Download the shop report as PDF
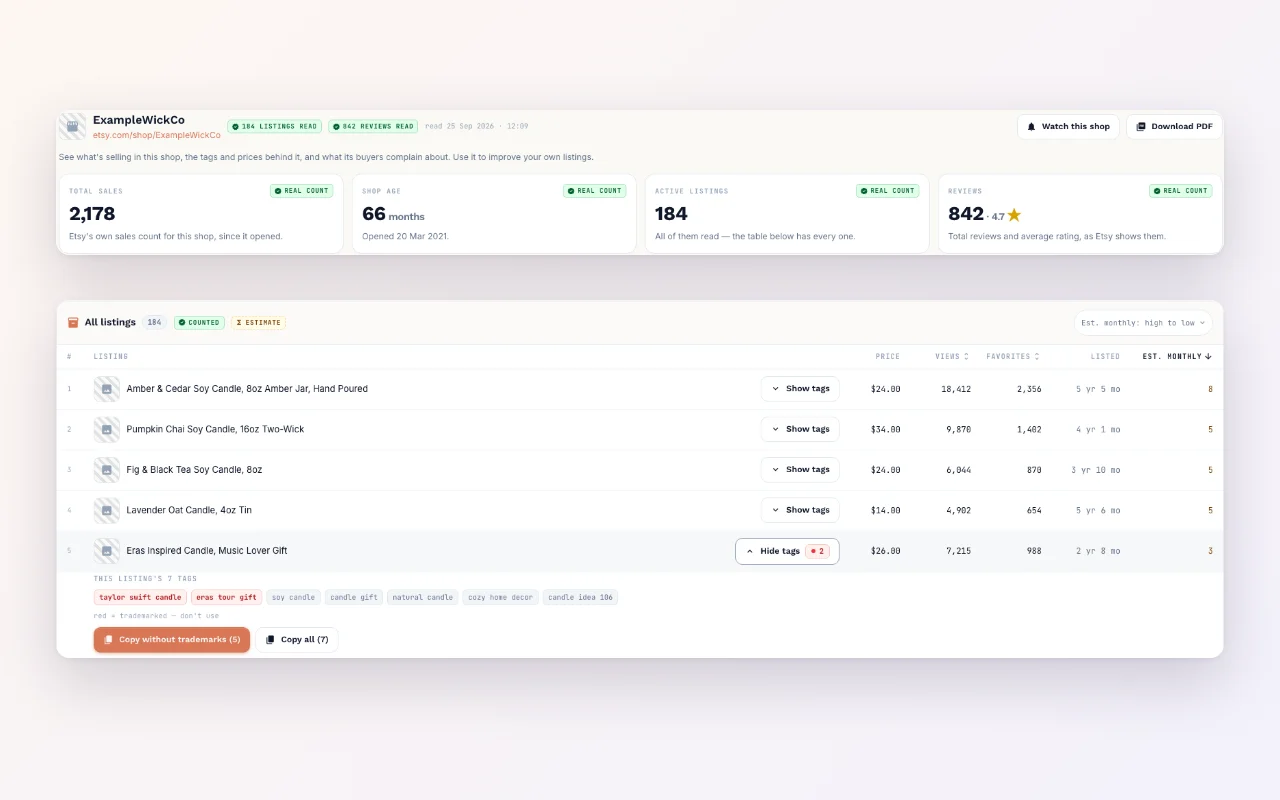 [1174, 127]
